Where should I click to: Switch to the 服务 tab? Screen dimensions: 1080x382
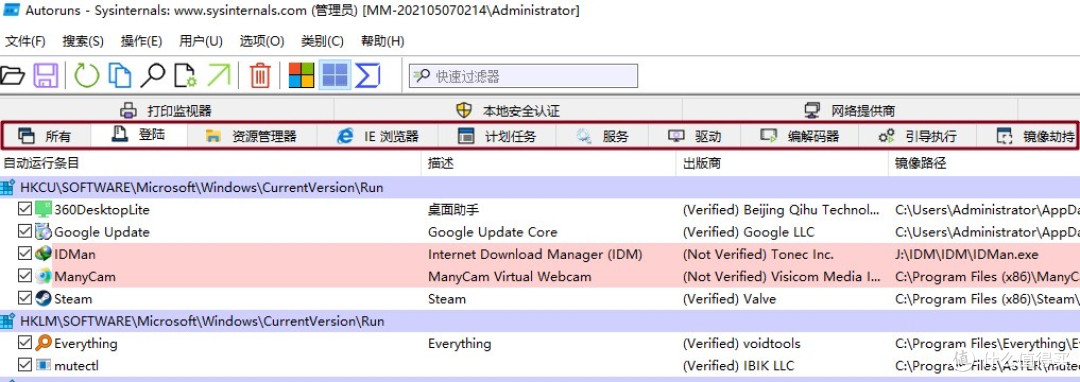pyautogui.click(x=602, y=136)
